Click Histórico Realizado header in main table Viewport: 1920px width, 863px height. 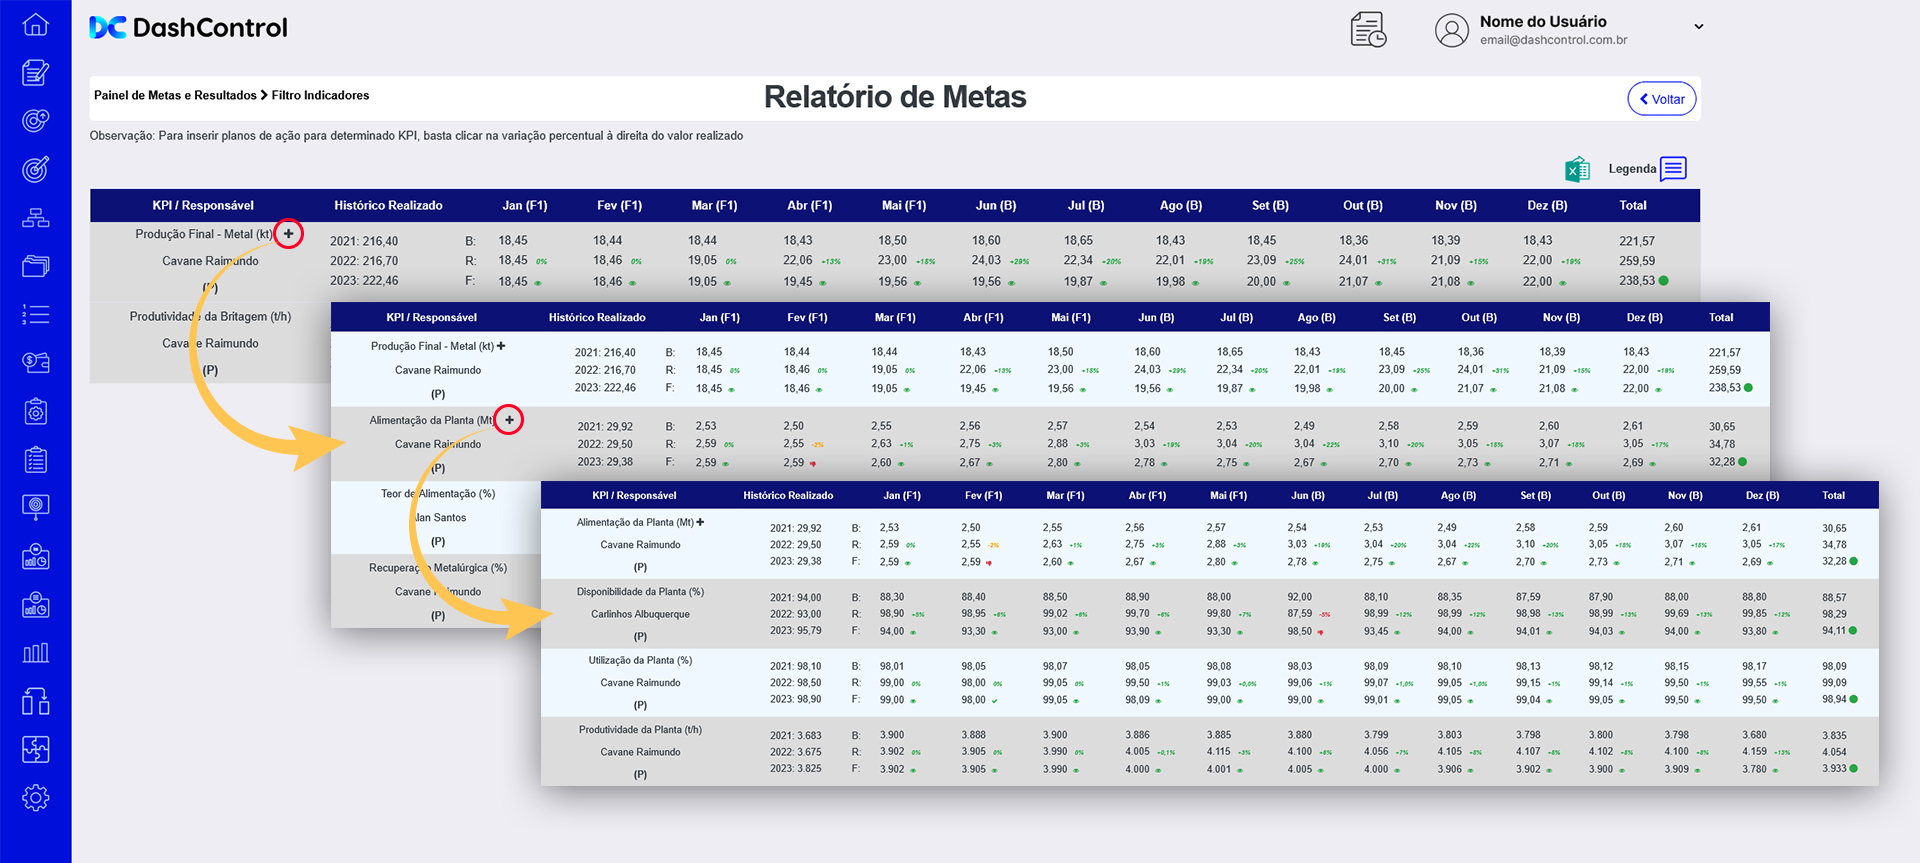(388, 205)
